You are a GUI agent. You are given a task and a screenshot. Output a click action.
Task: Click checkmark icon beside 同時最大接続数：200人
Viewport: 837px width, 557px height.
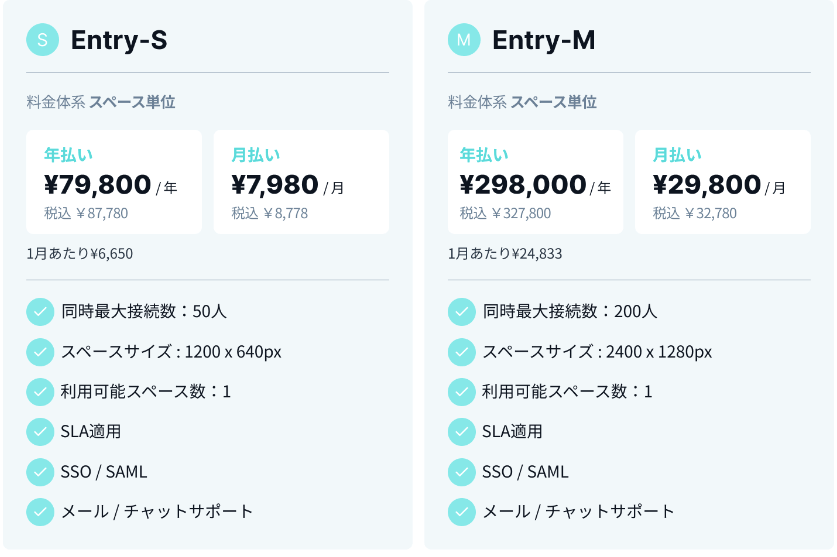462,312
